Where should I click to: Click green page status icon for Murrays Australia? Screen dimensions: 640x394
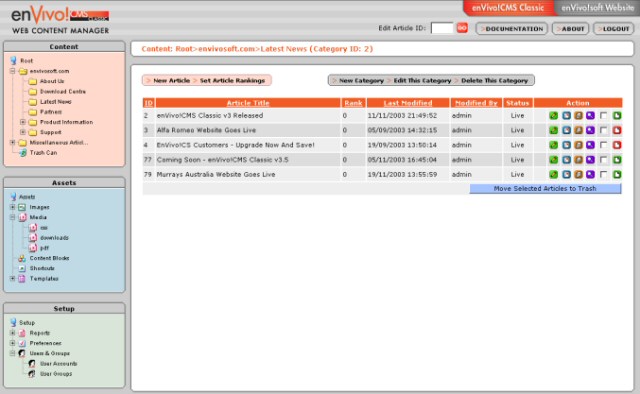617,174
